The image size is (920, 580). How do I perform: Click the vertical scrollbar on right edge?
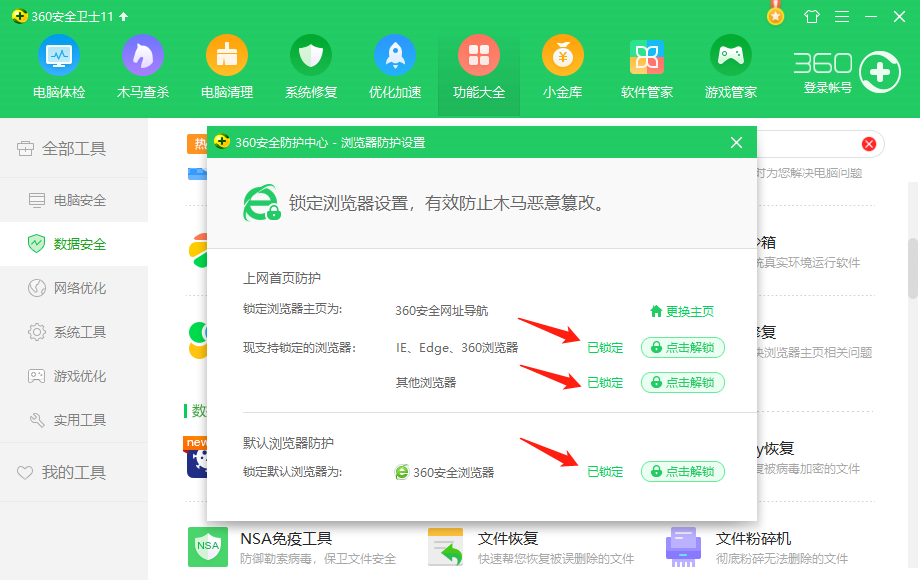(913, 268)
